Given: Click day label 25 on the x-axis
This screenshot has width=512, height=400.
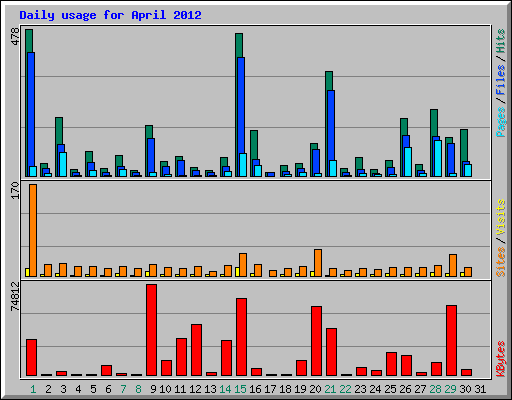Looking at the screenshot, I should [x=390, y=389].
